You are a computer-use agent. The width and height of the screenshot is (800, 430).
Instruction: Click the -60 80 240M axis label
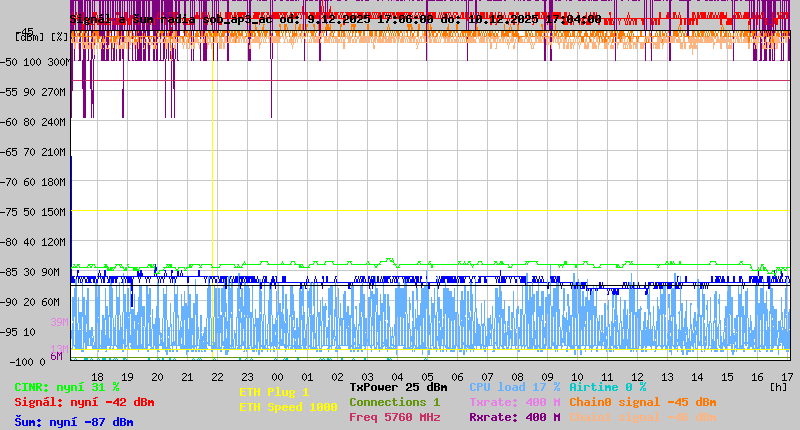[34, 122]
